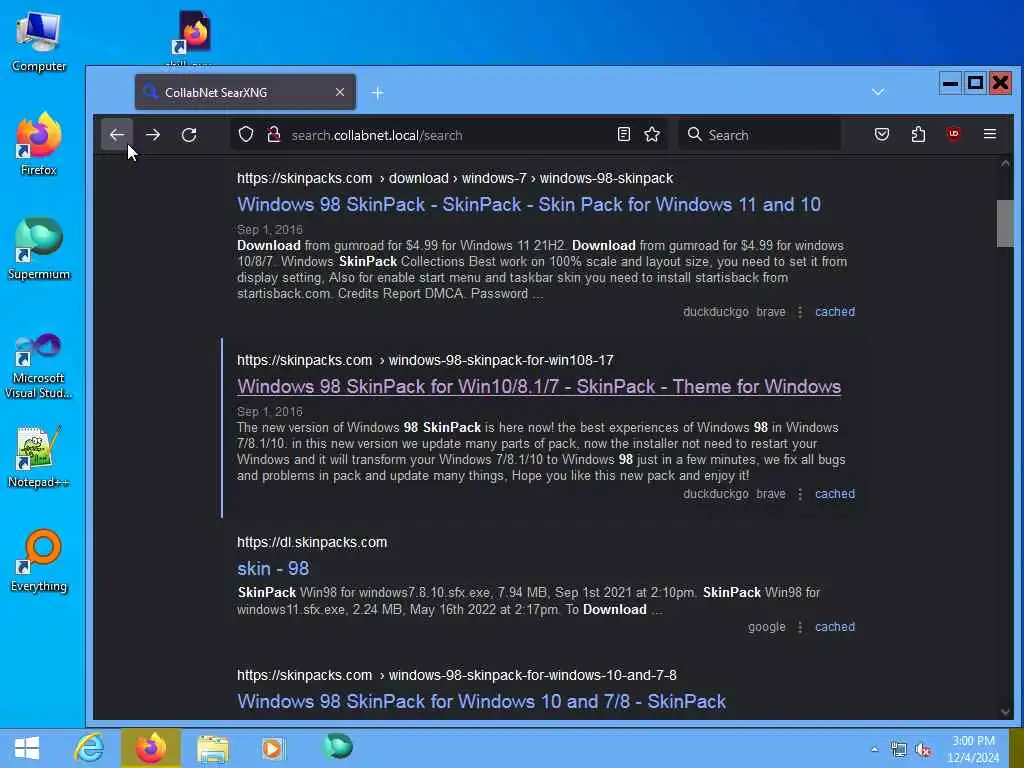This screenshot has height=768, width=1024.
Task: Open the media player taskbar icon
Action: (x=273, y=748)
